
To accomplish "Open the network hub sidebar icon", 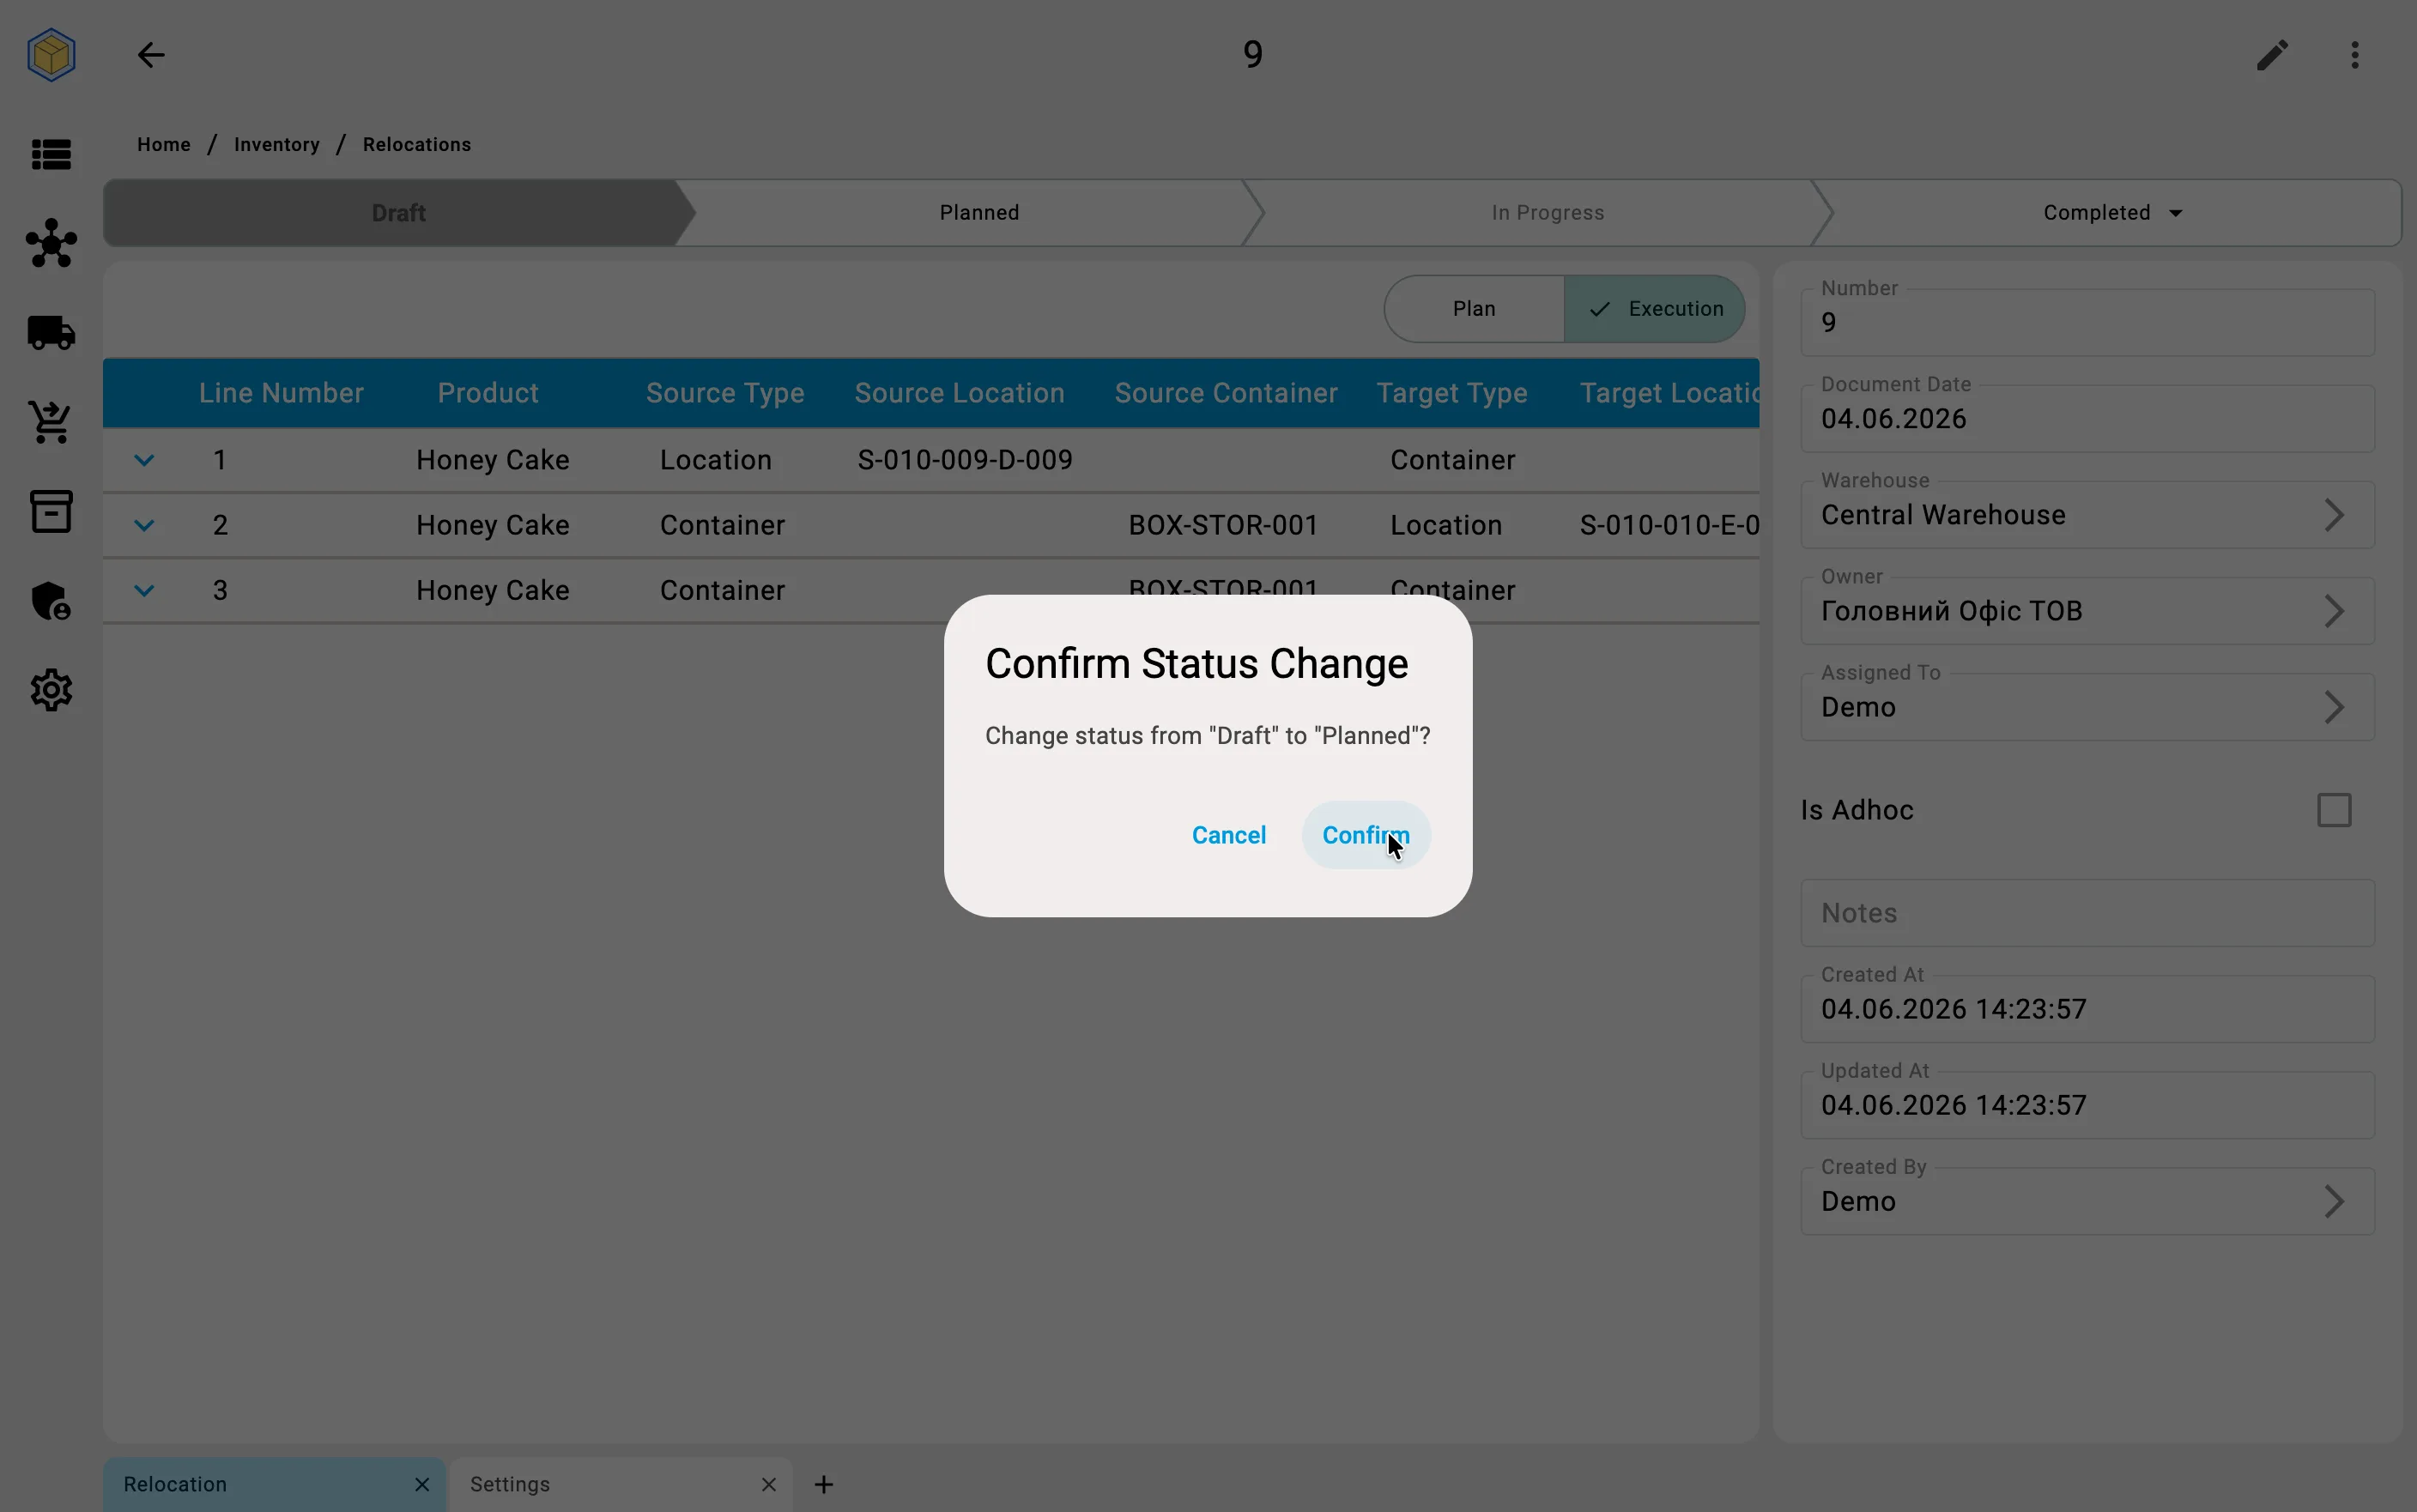I will pos(51,243).
